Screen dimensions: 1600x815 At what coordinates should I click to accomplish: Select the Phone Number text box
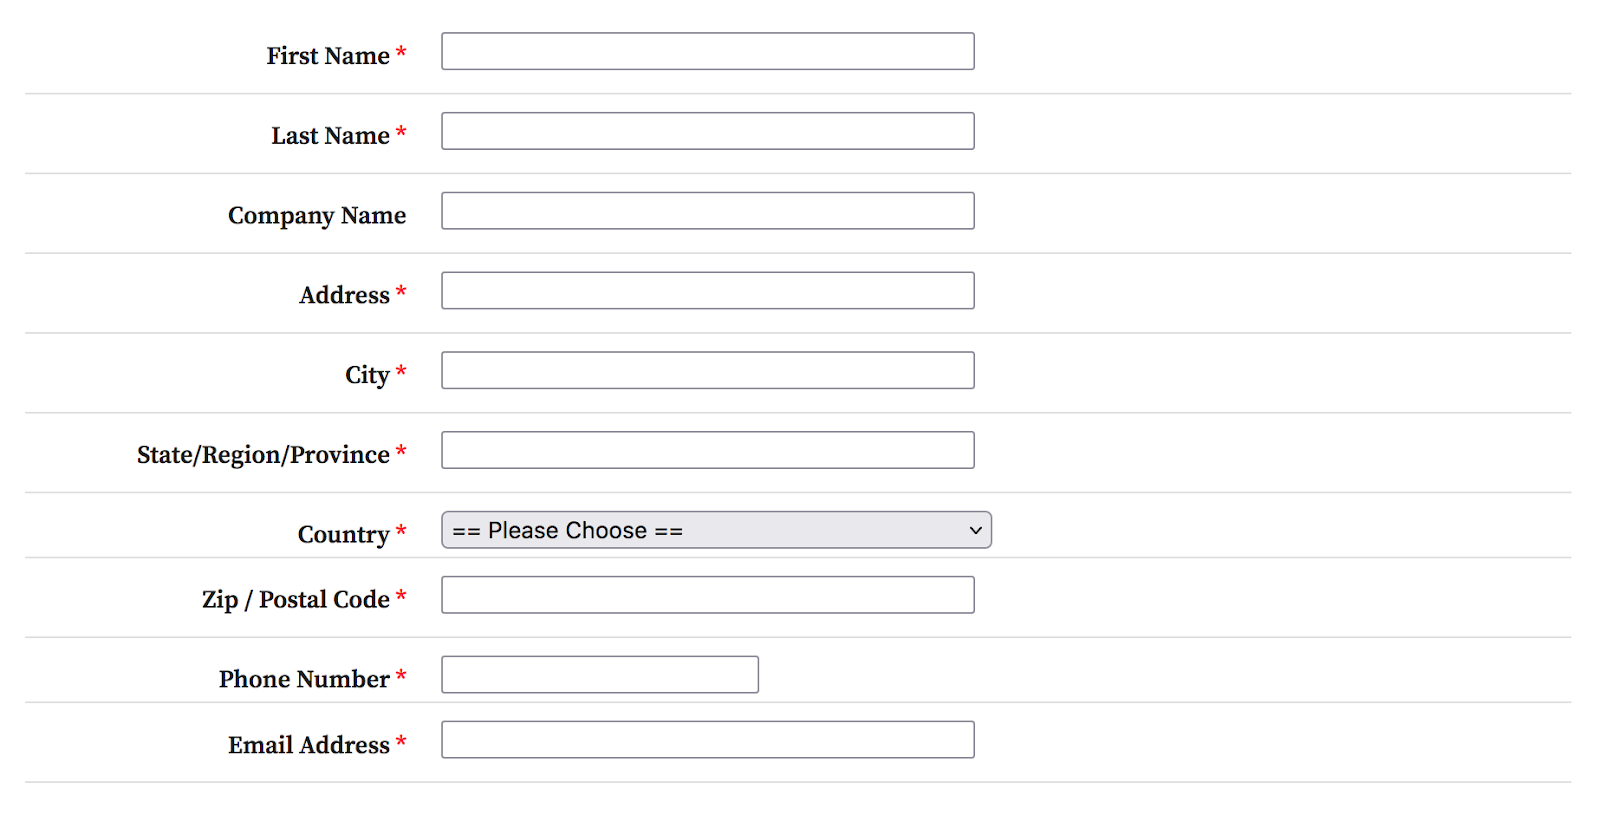point(600,675)
